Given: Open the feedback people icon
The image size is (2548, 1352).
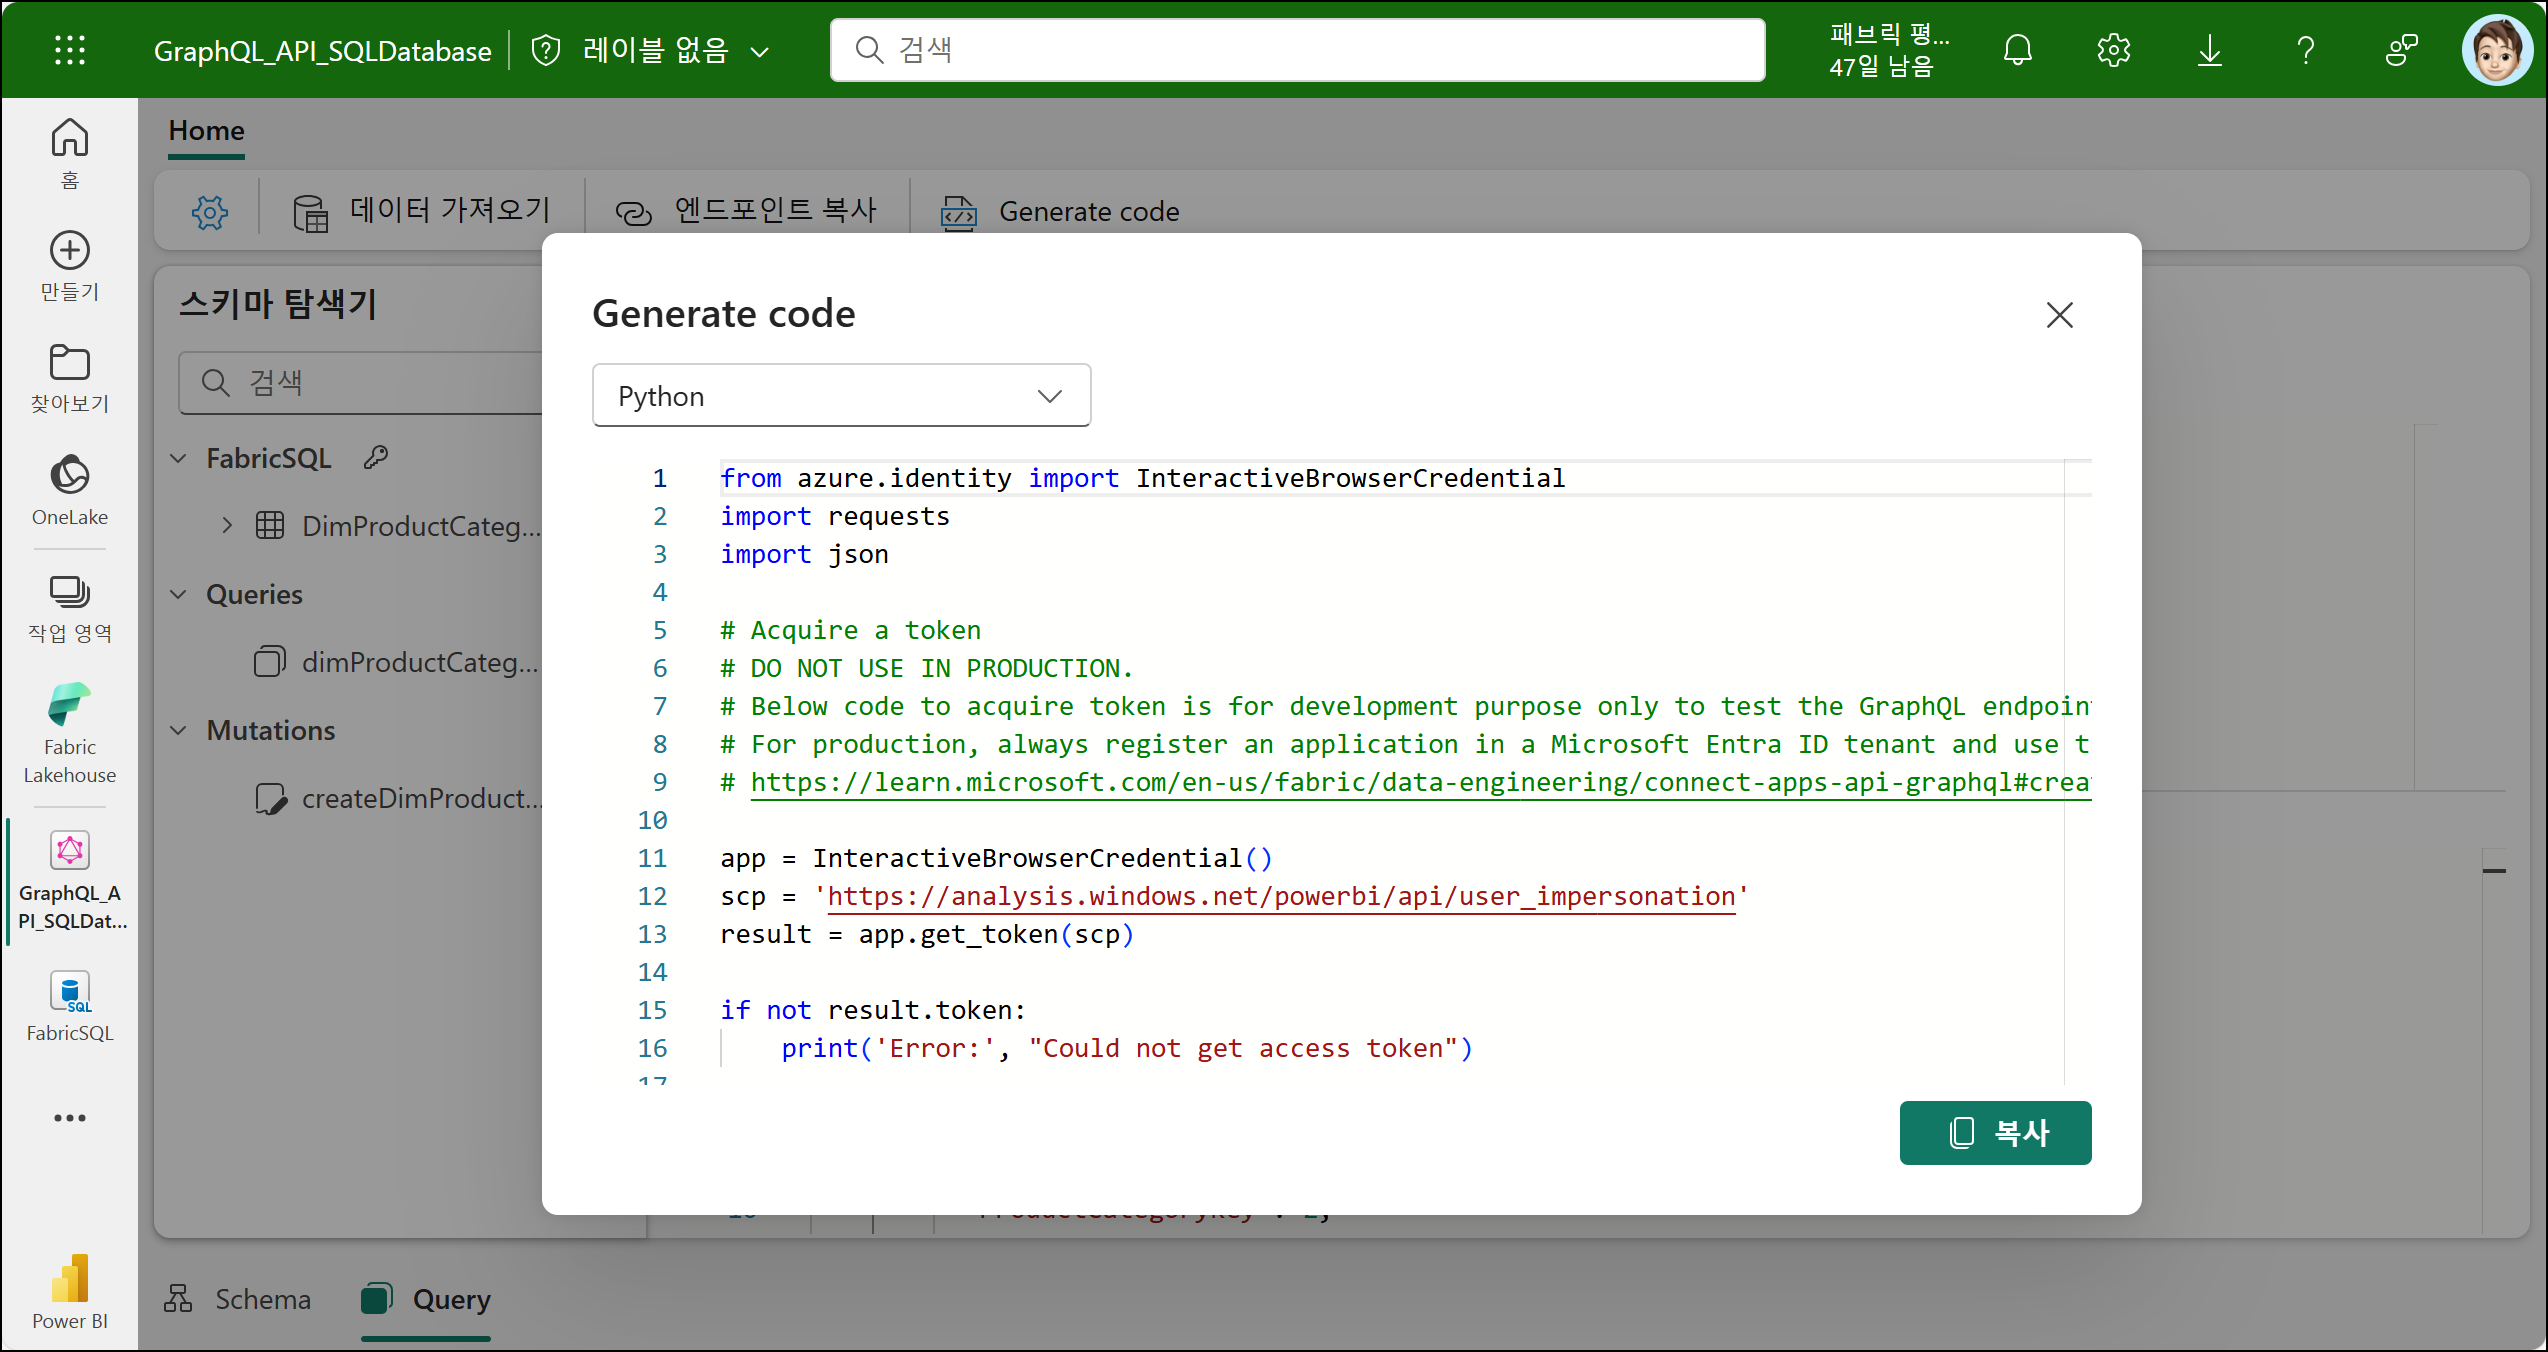Looking at the screenshot, I should pos(2400,50).
